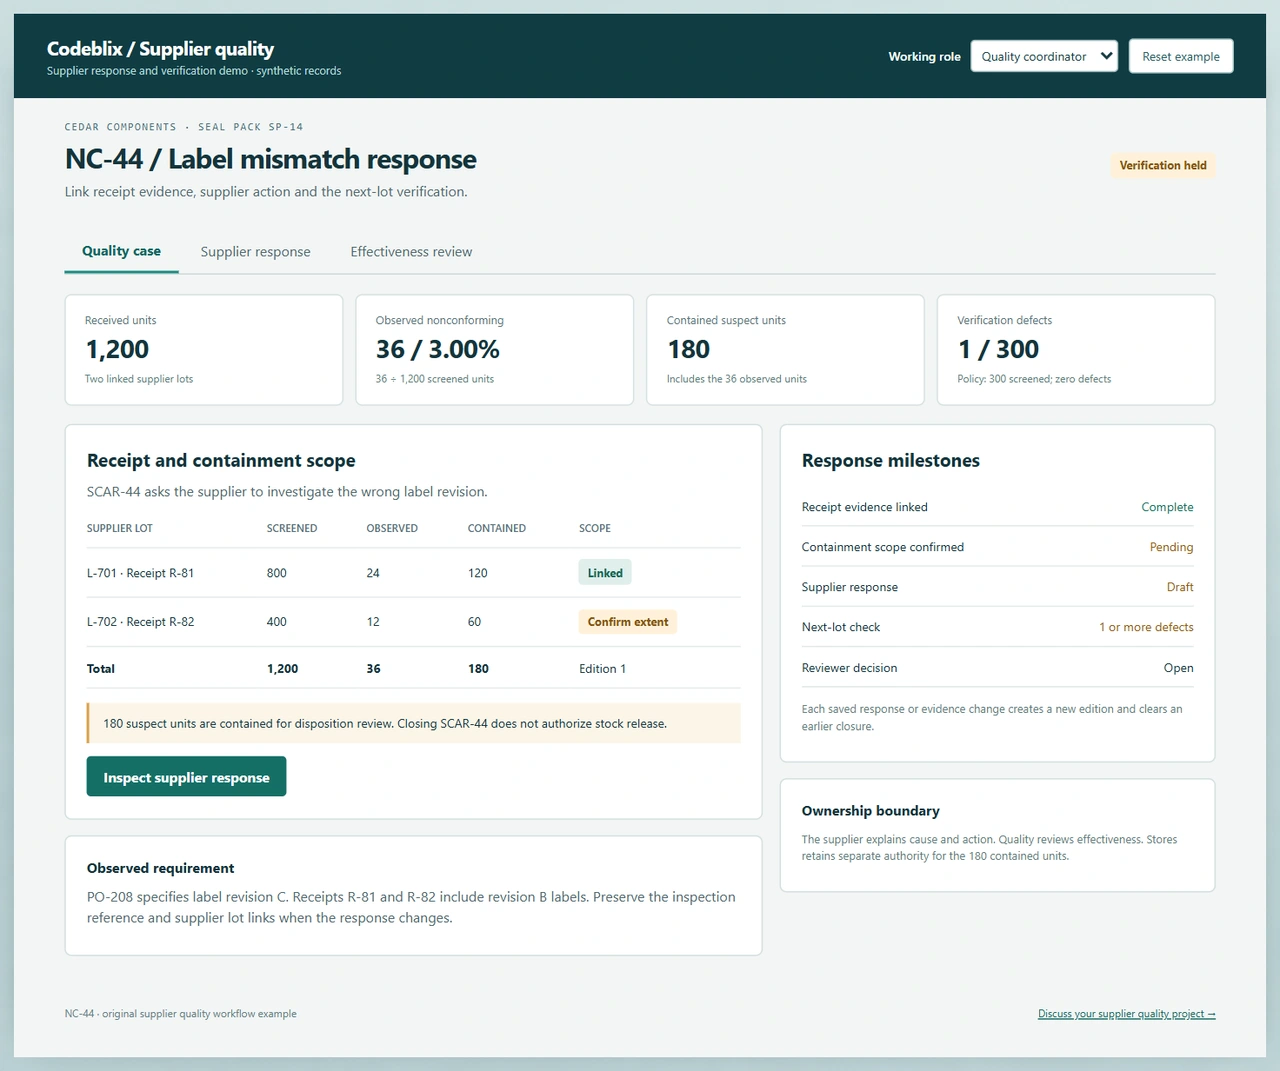Follow the Discuss your supplier quality project link
1280x1071 pixels.
coord(1127,1014)
